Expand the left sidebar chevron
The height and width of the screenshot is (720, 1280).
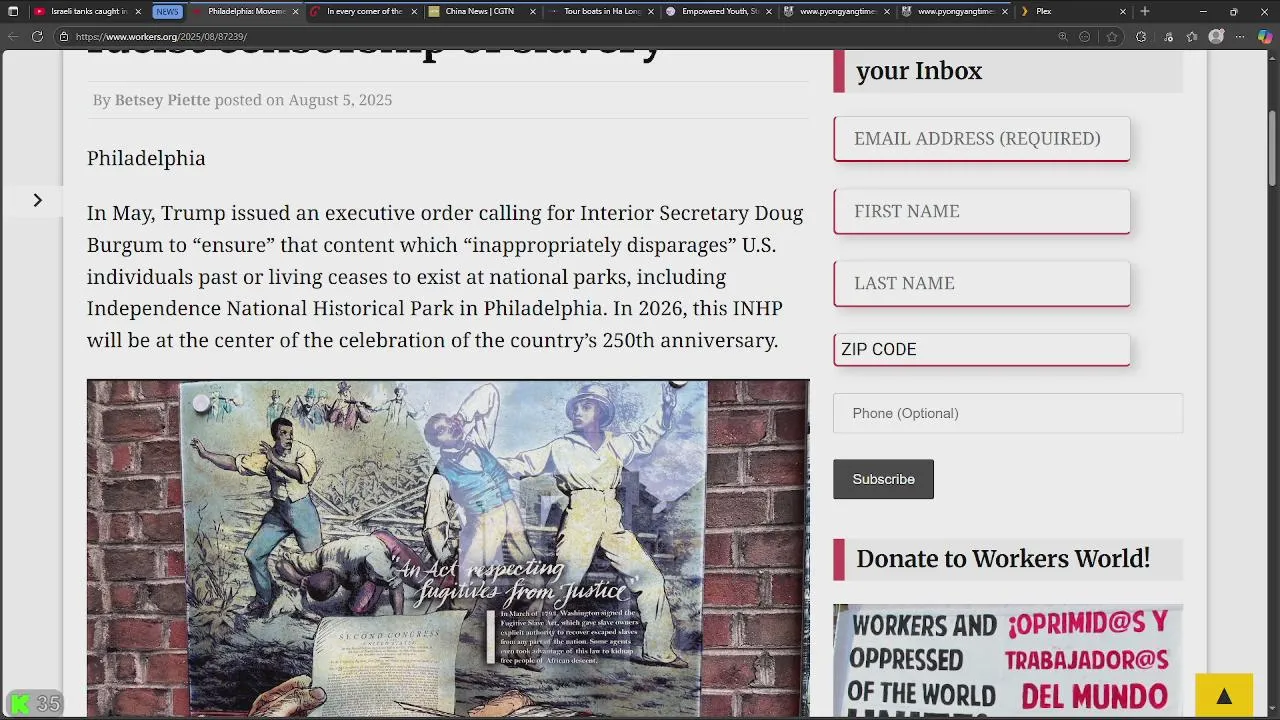(37, 200)
